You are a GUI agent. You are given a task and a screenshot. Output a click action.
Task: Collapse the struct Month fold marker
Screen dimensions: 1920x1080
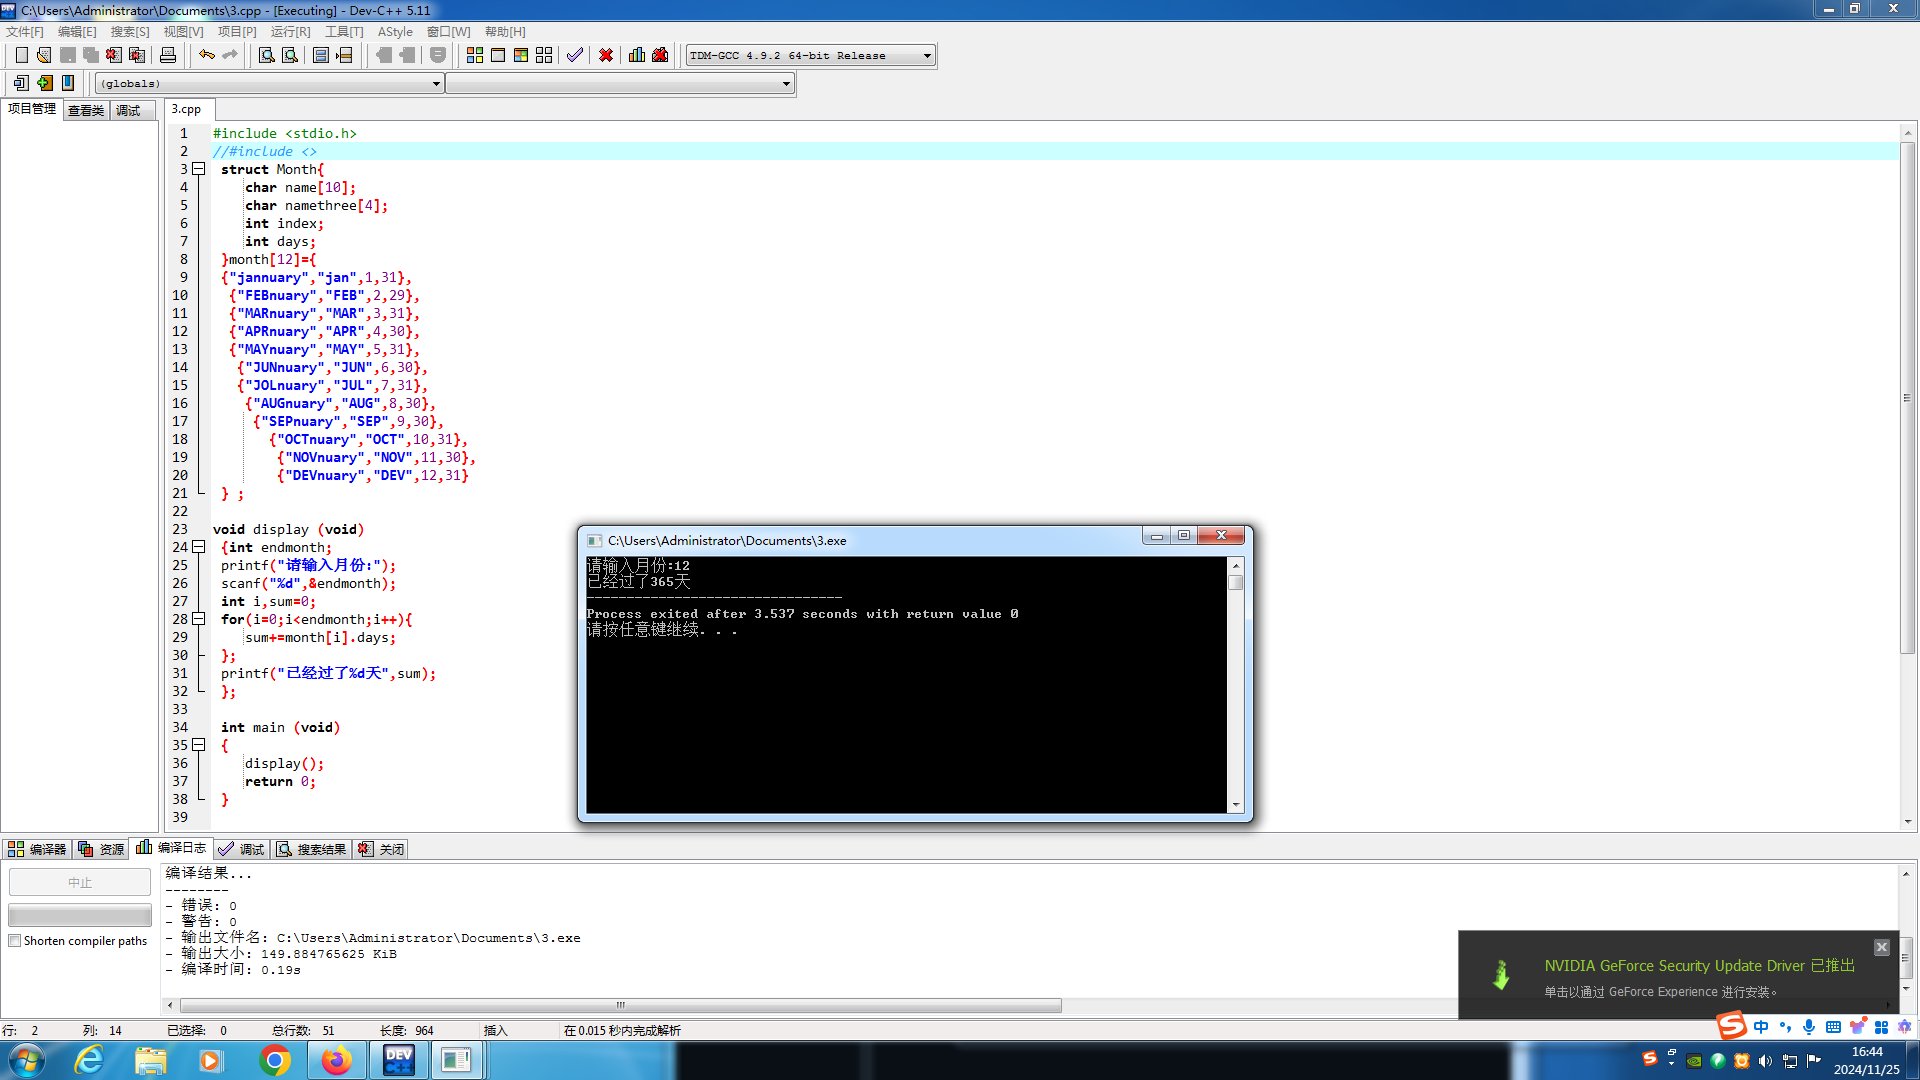point(198,169)
